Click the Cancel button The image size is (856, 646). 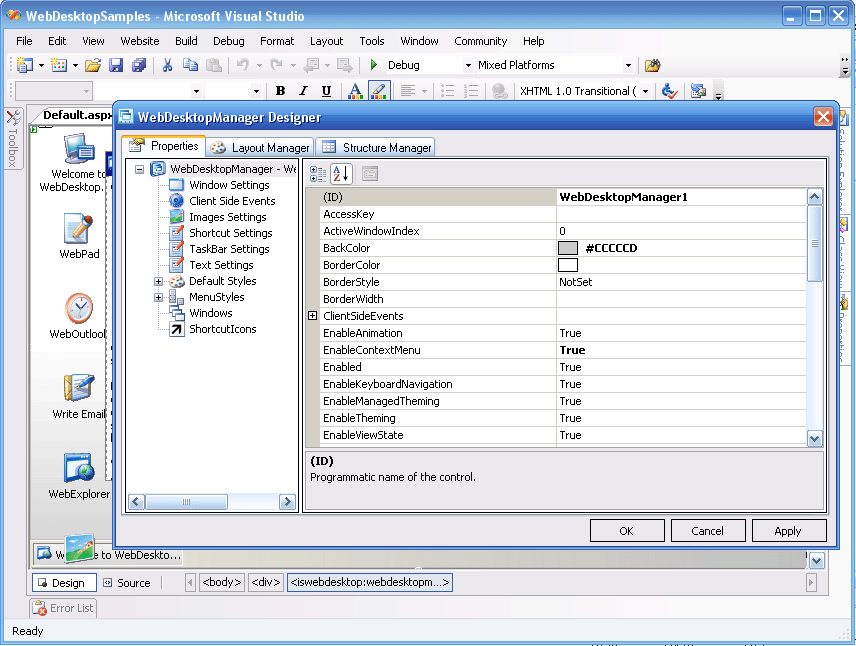click(707, 531)
